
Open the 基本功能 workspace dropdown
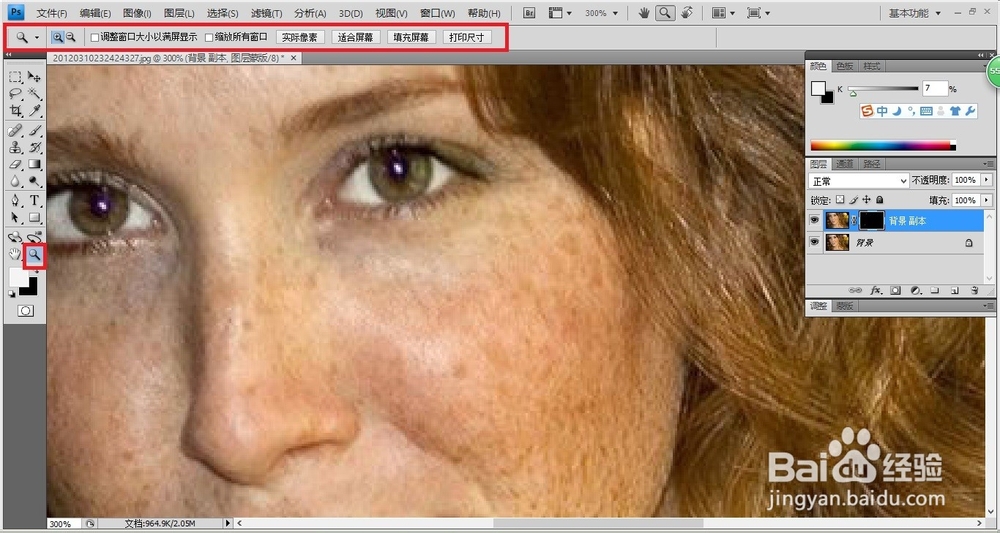tap(916, 13)
